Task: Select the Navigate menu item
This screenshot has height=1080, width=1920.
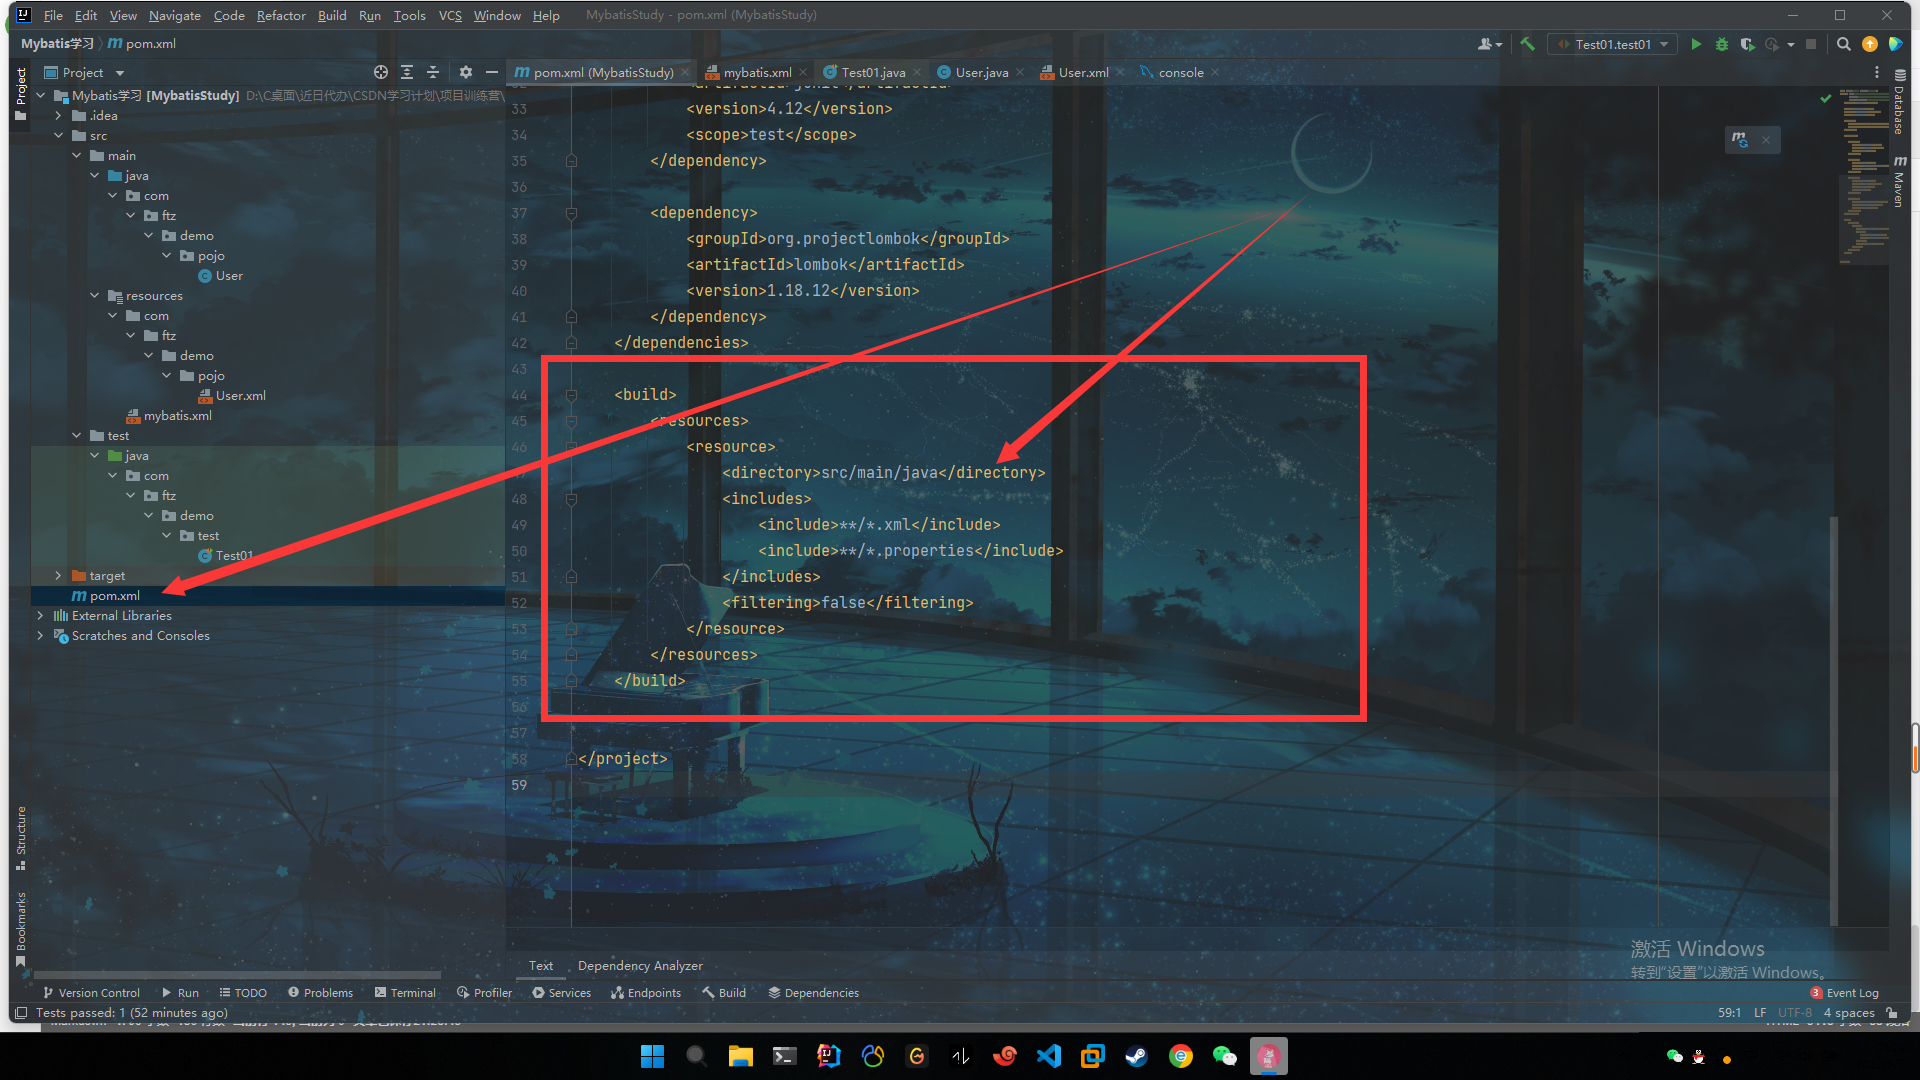Action: (x=173, y=15)
